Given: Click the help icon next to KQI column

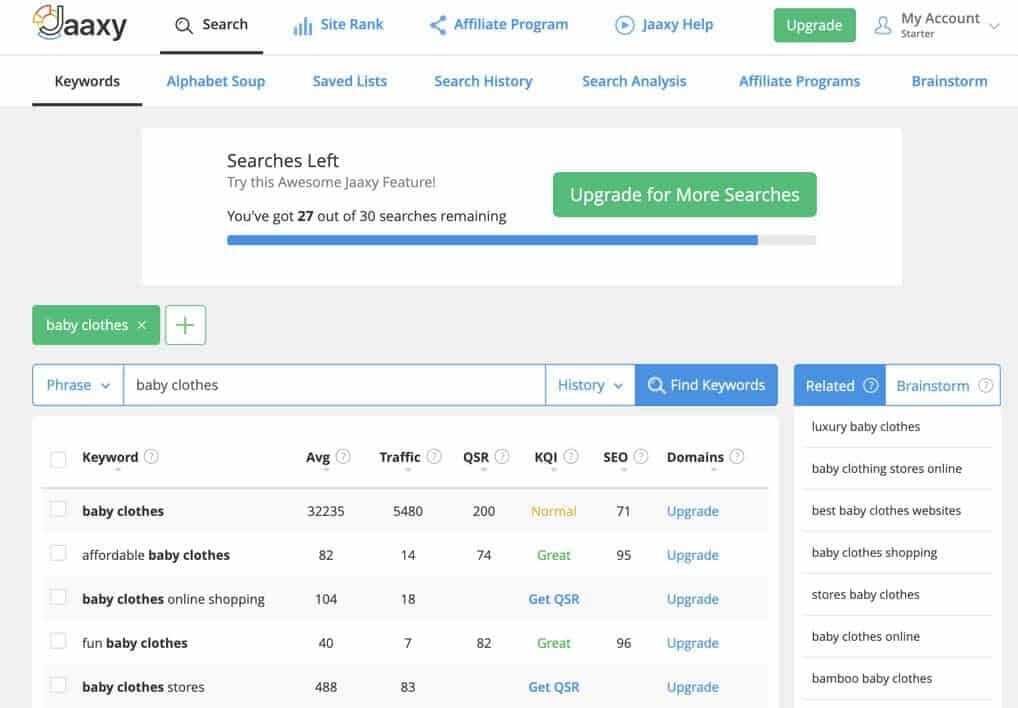Looking at the screenshot, I should pos(571,456).
